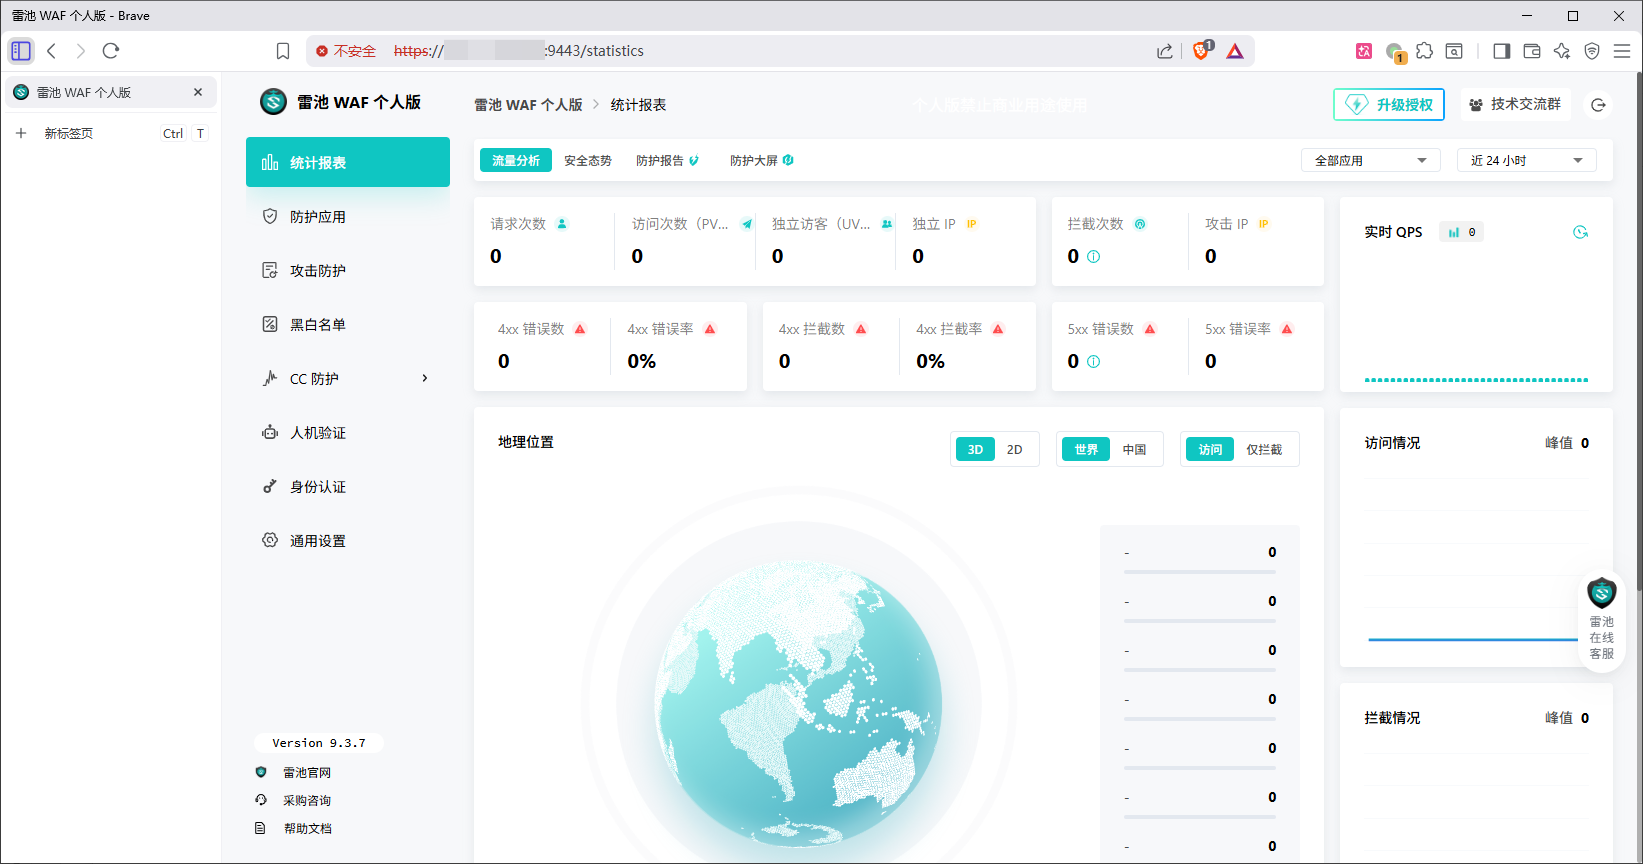Click the info icon beside 拦截次数 value
The image size is (1643, 864).
(1093, 256)
